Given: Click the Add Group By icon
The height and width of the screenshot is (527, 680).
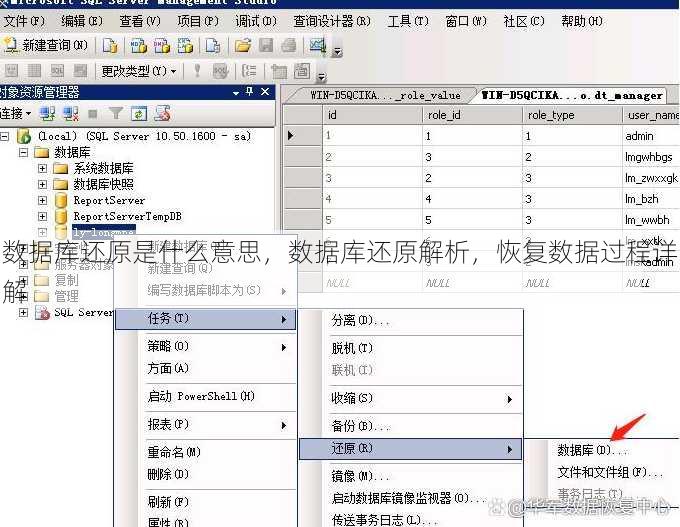Looking at the screenshot, I should [249, 70].
